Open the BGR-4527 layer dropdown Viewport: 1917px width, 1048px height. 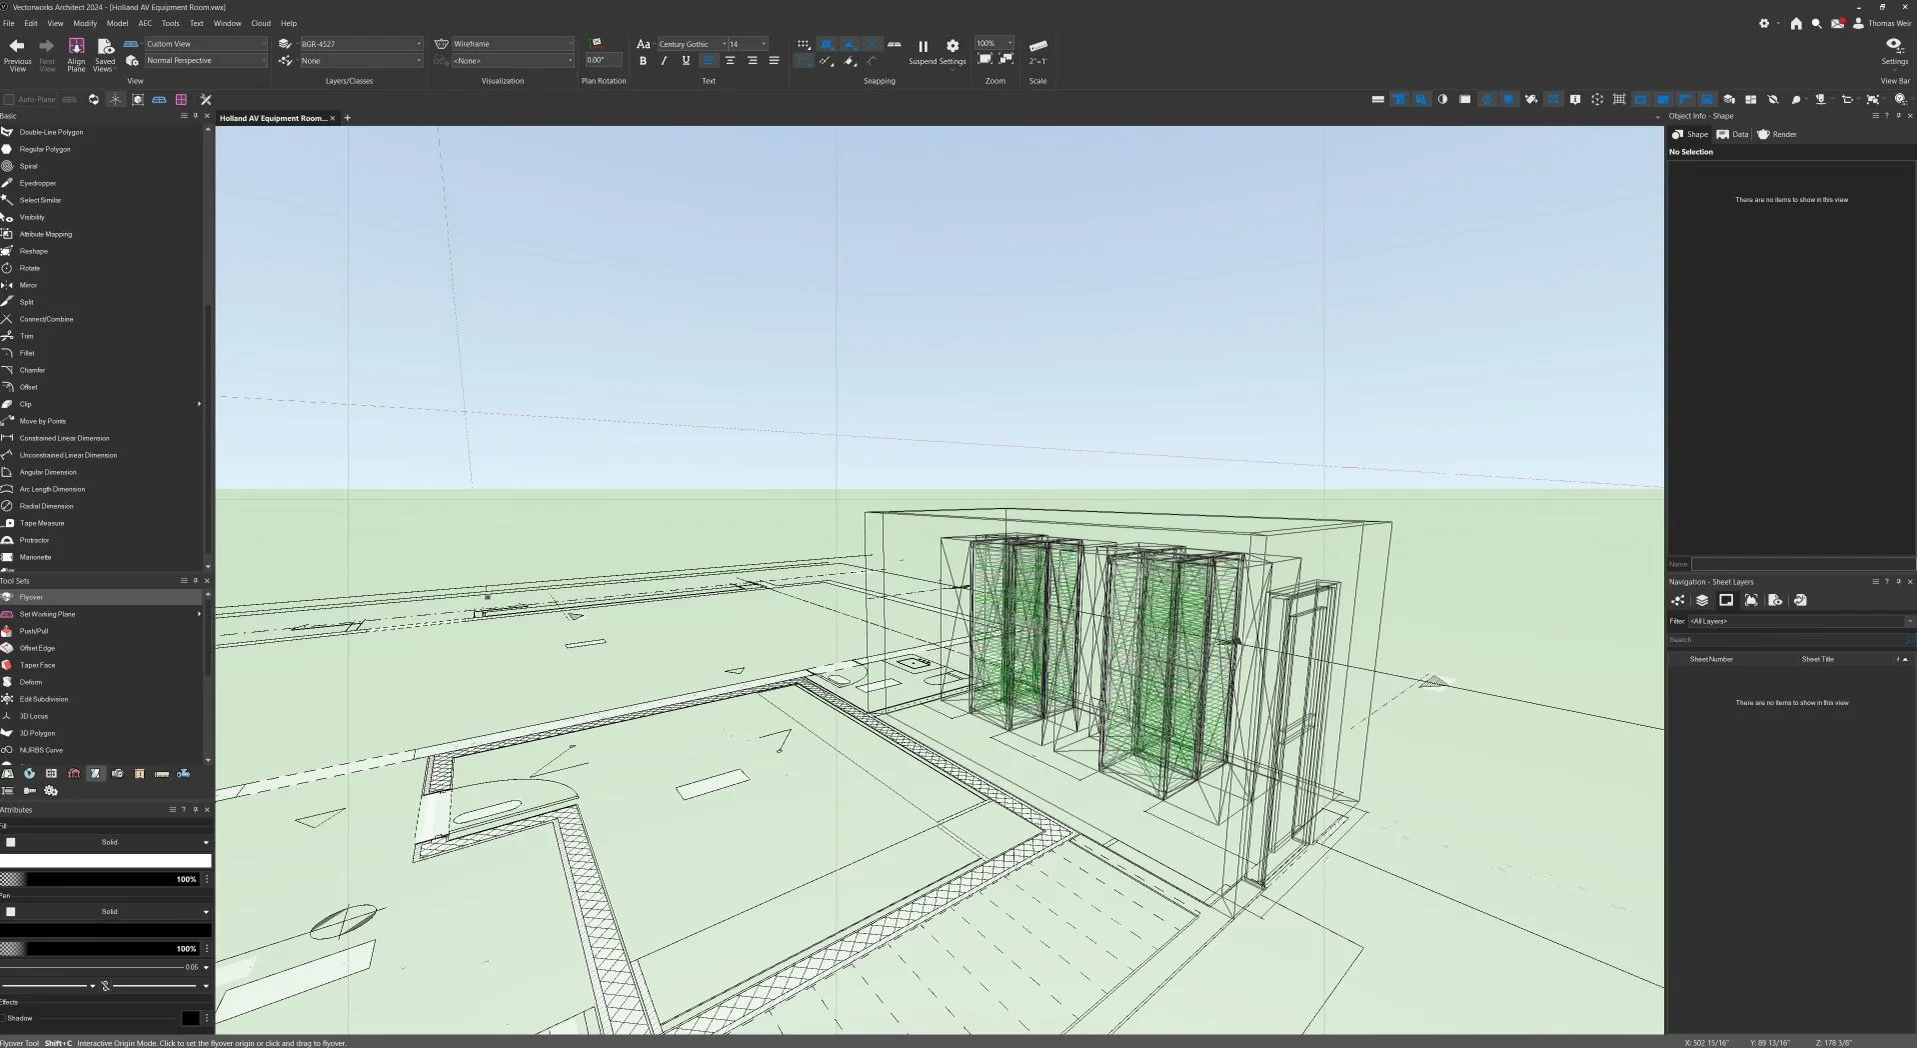[x=361, y=44]
